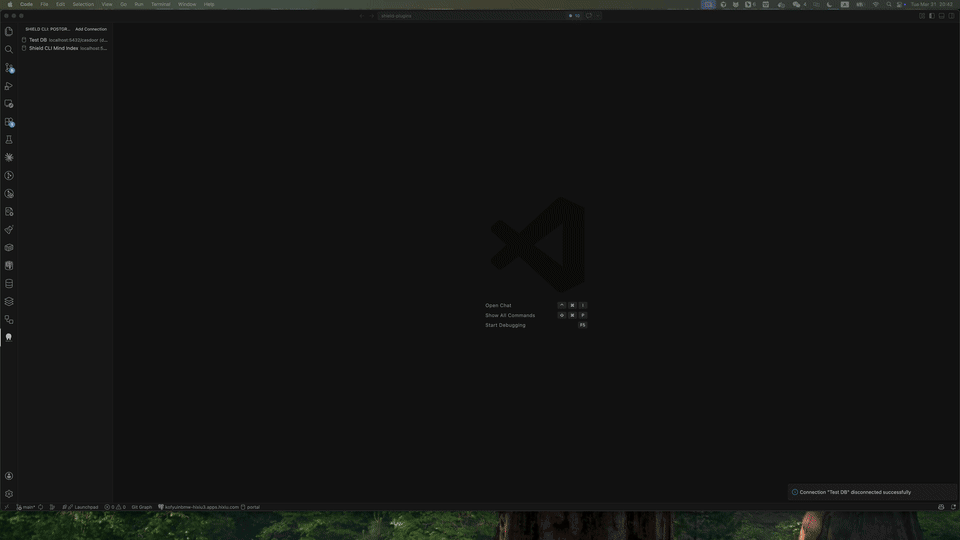
Task: Click the Wi-Fi icon in menu bar
Action: 876,4
